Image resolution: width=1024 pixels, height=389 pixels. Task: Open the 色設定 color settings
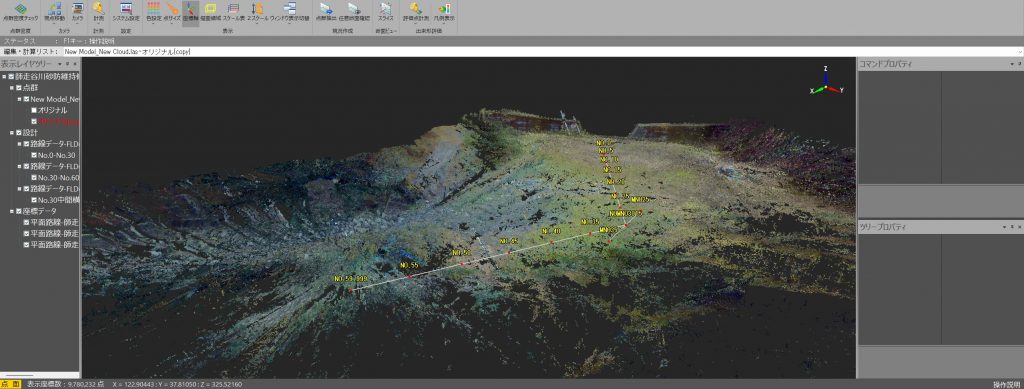coord(153,12)
